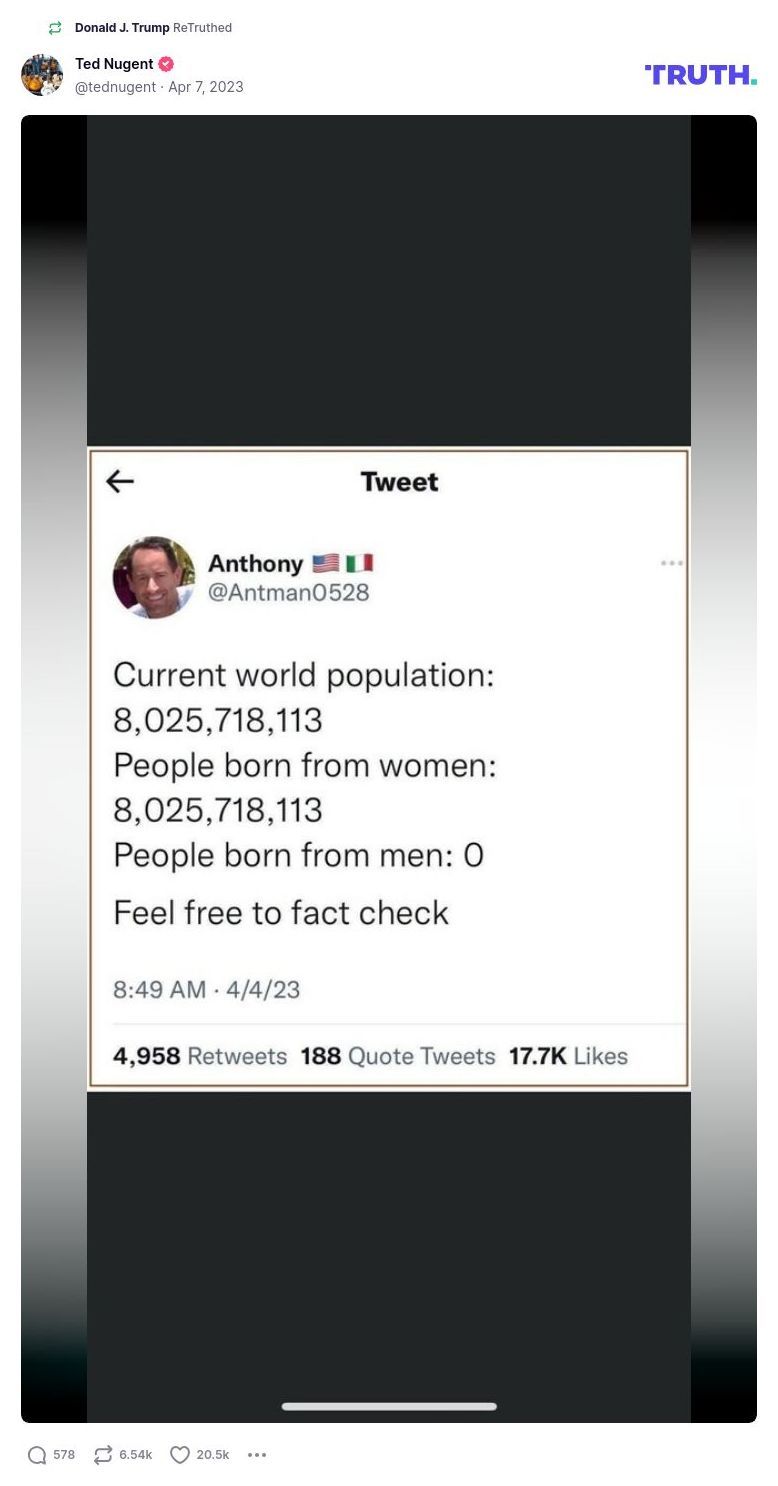The image size is (778, 1486).
Task: Open the three-dot menu inside the embedded tweet
Action: tap(671, 563)
